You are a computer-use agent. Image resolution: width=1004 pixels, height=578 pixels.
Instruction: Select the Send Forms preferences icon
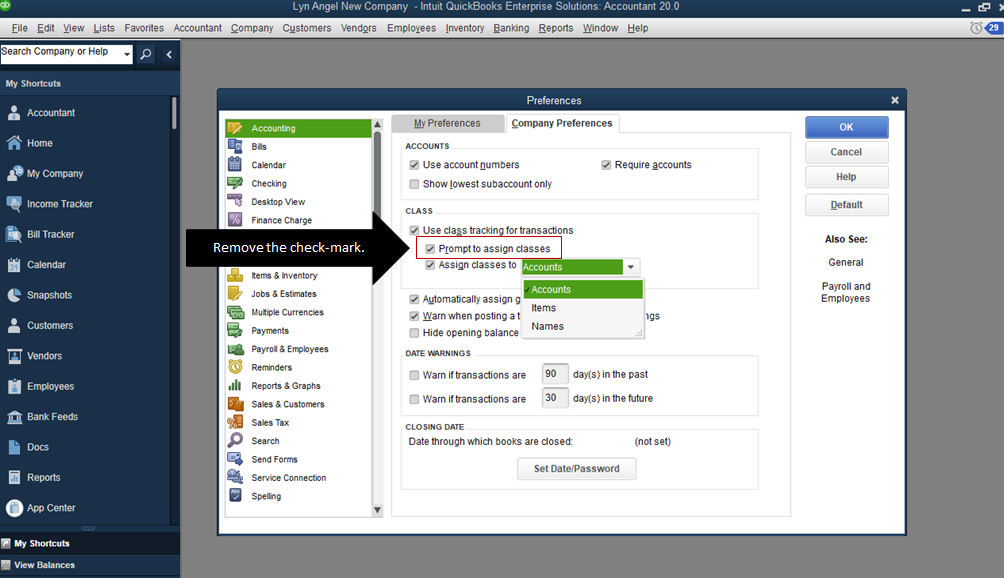tap(236, 459)
